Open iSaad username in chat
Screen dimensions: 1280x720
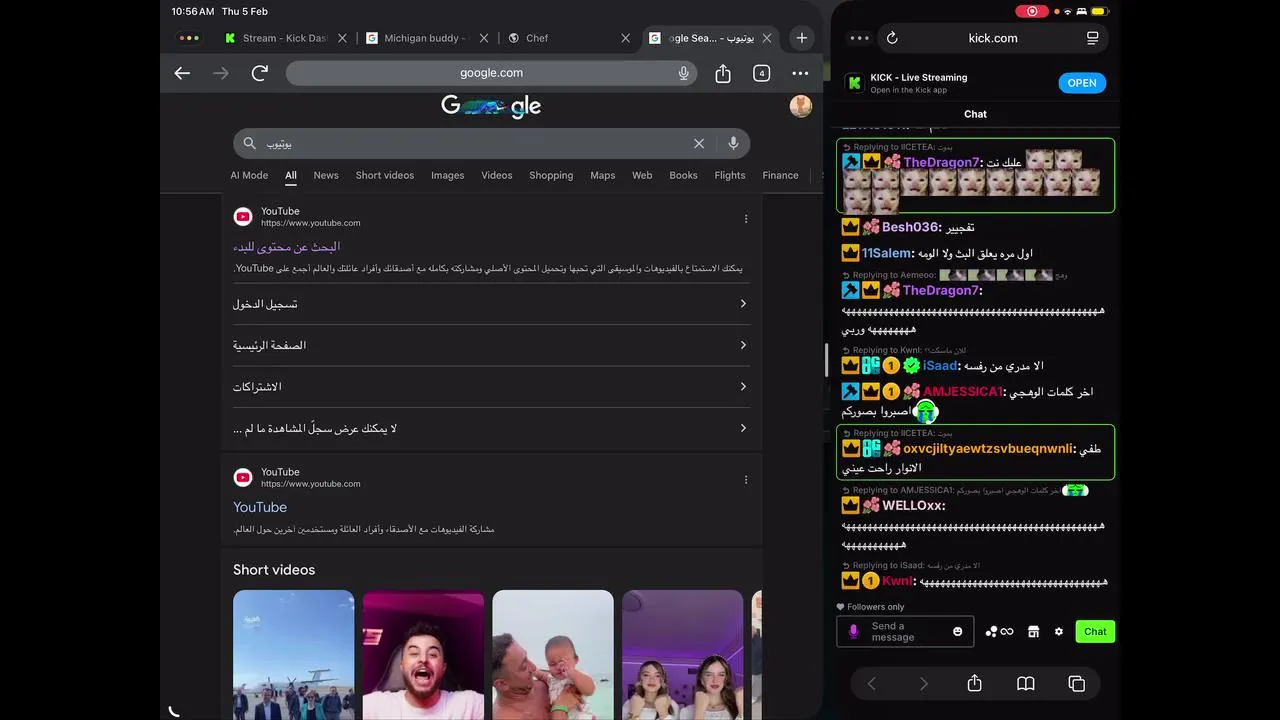point(940,366)
